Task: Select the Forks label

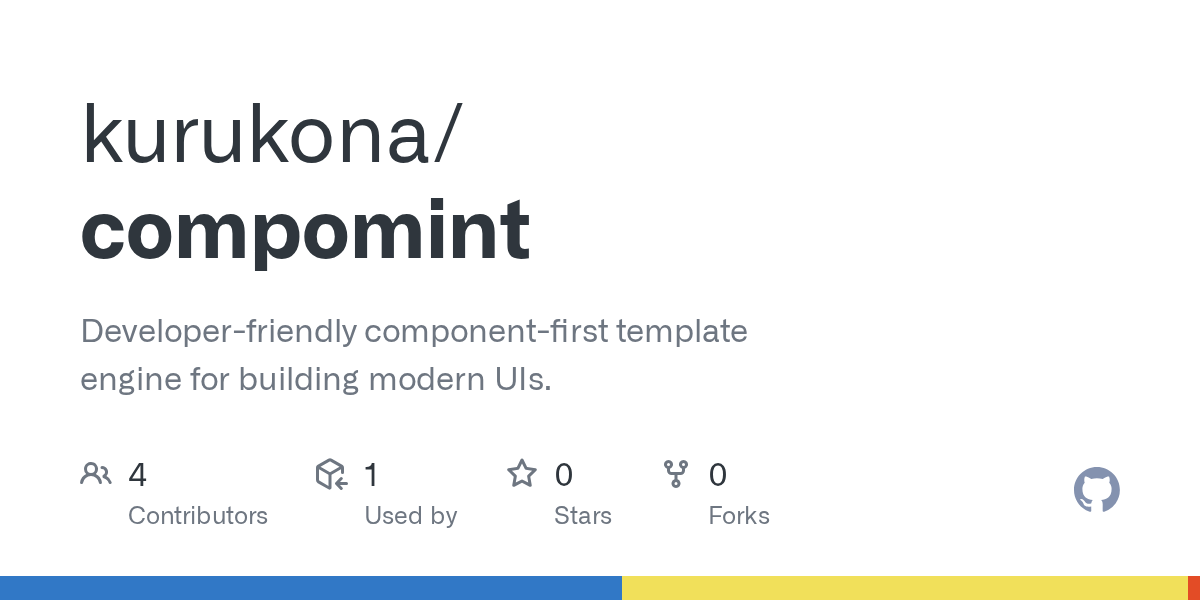Action: tap(739, 516)
